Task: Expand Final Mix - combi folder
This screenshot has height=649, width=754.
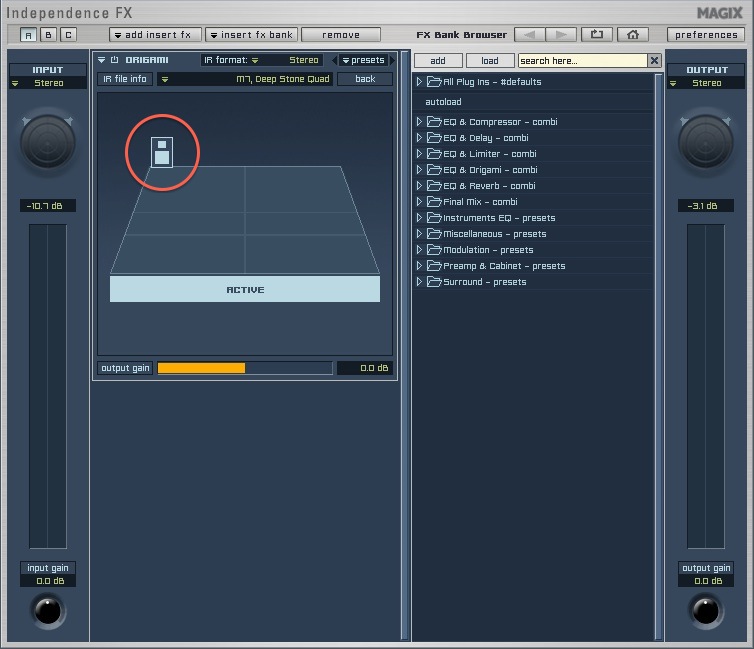Action: click(x=419, y=202)
